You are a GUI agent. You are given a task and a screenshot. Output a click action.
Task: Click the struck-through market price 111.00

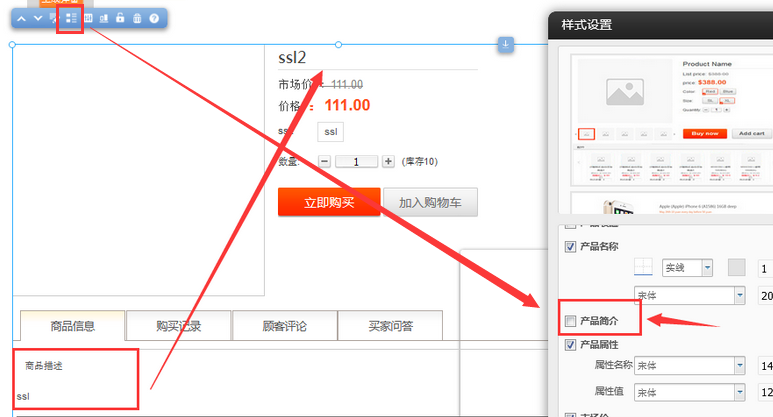click(347, 85)
